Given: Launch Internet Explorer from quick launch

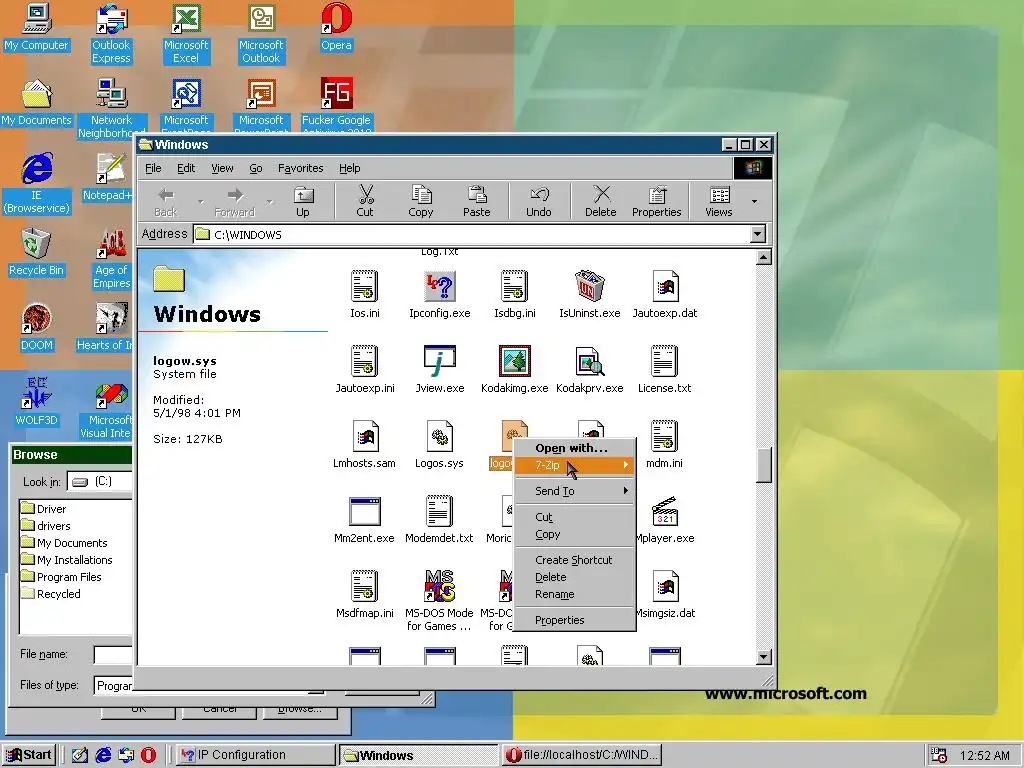Looking at the screenshot, I should coord(103,755).
